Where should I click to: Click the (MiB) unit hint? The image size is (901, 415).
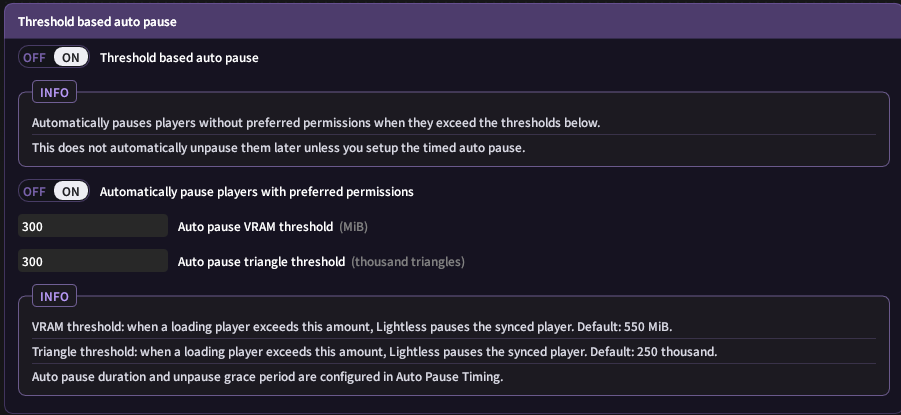point(353,227)
